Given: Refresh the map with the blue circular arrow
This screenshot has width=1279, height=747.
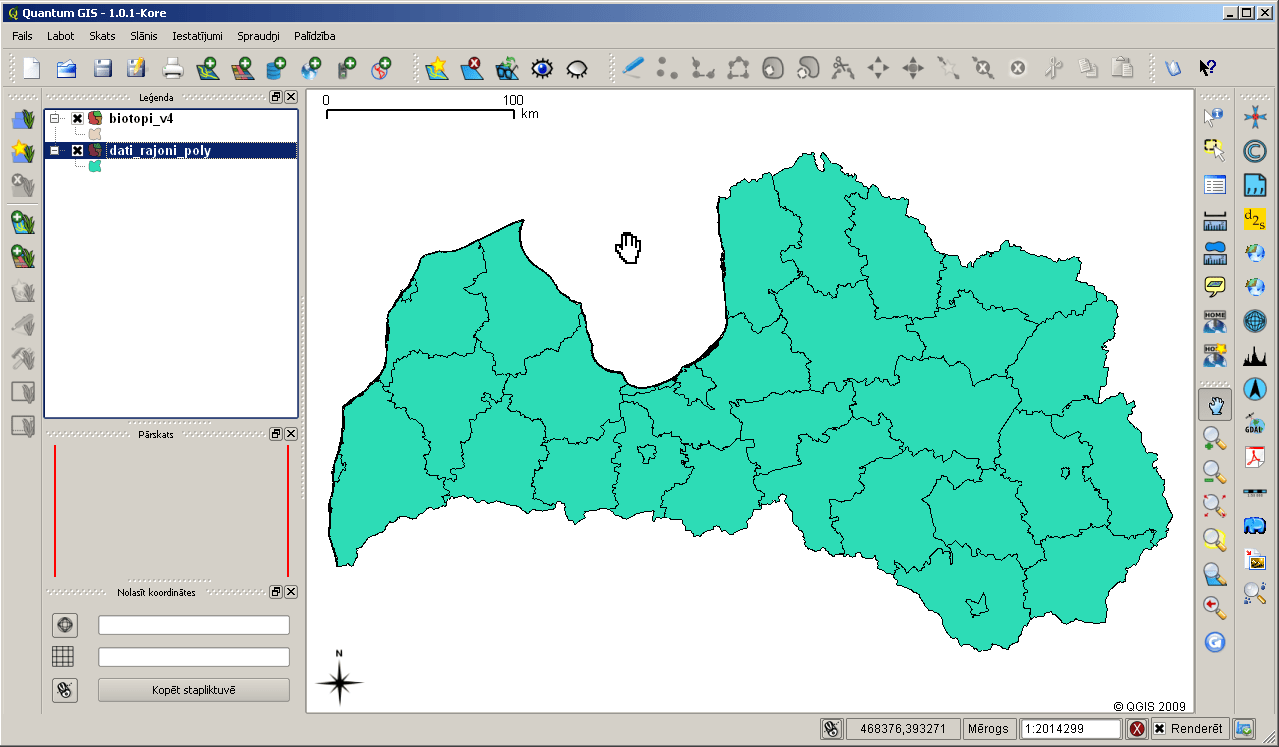Looking at the screenshot, I should click(x=1214, y=641).
